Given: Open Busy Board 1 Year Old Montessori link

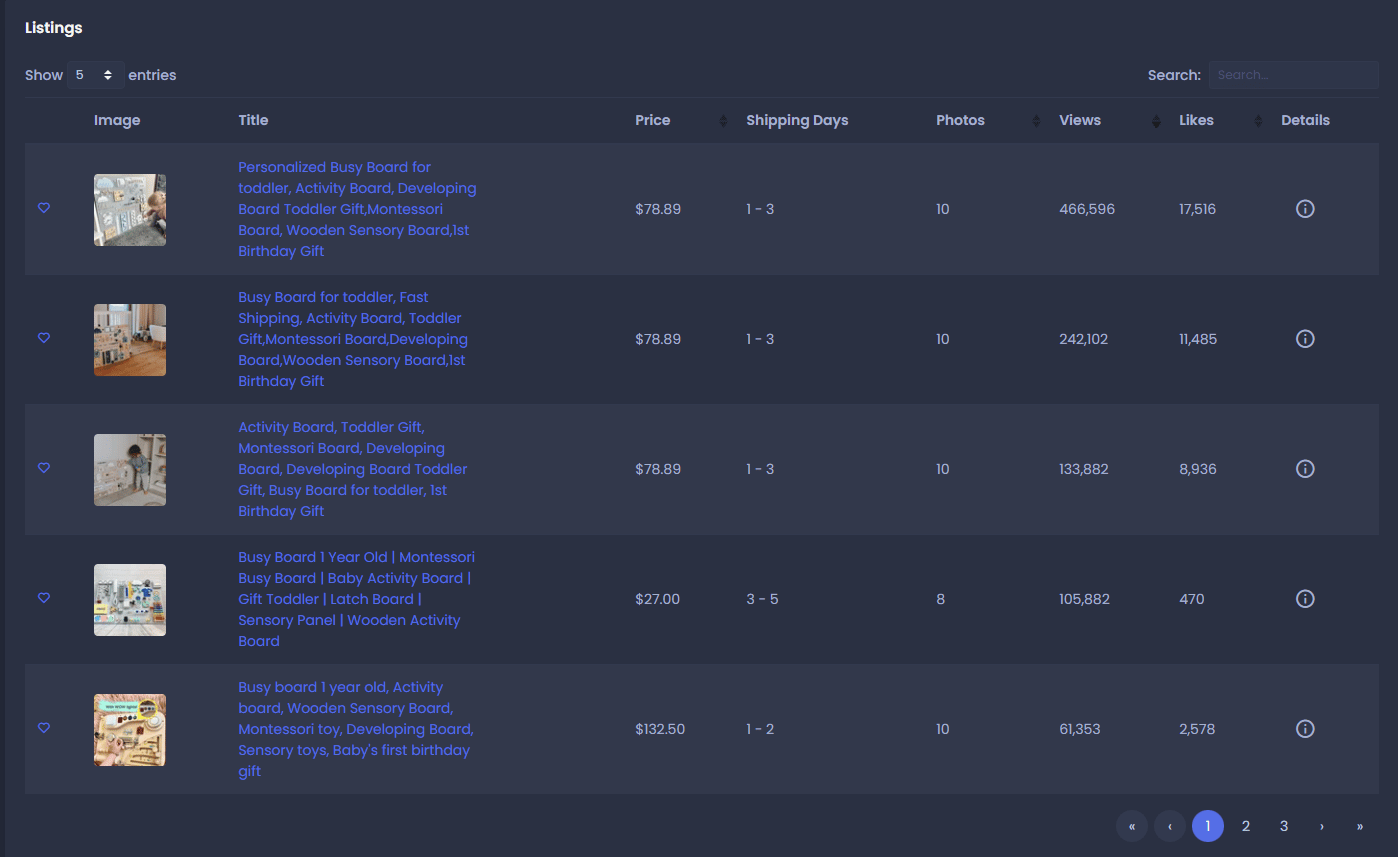Looking at the screenshot, I should click(357, 599).
